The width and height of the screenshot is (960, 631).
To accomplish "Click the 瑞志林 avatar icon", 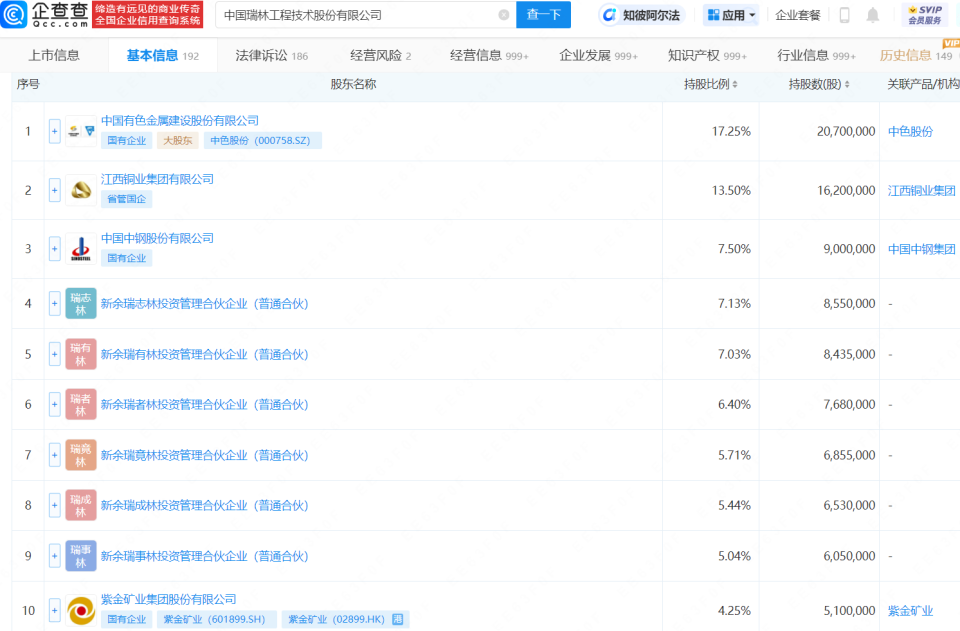I will coord(81,304).
